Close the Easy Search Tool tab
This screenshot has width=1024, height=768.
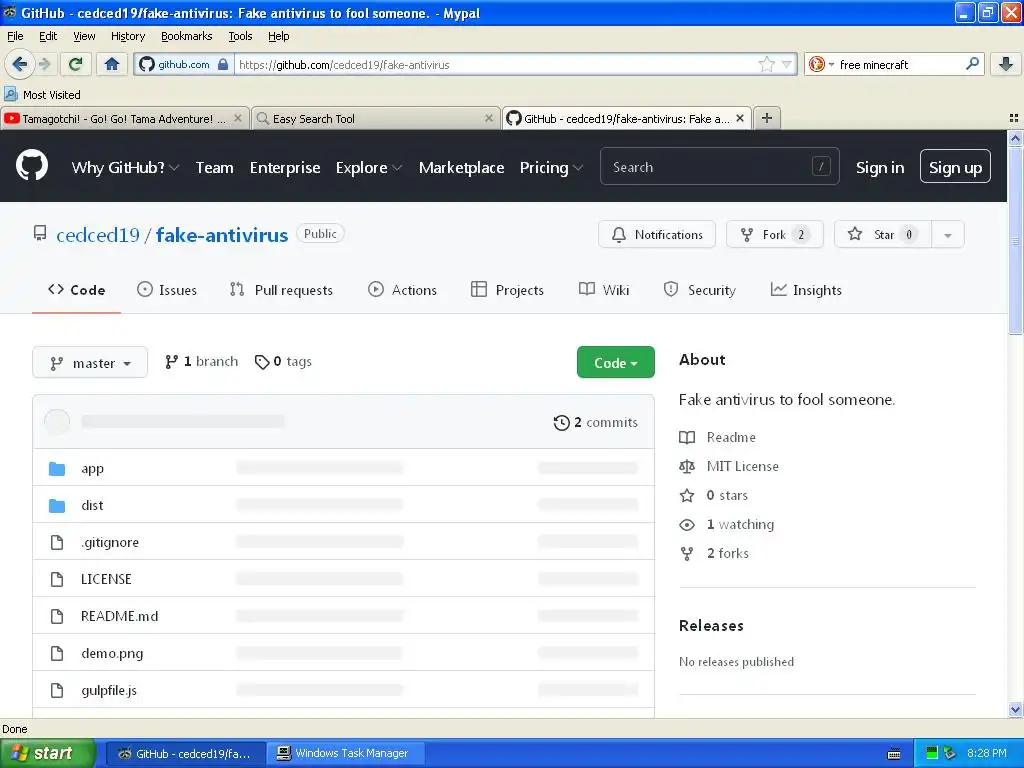pos(488,118)
